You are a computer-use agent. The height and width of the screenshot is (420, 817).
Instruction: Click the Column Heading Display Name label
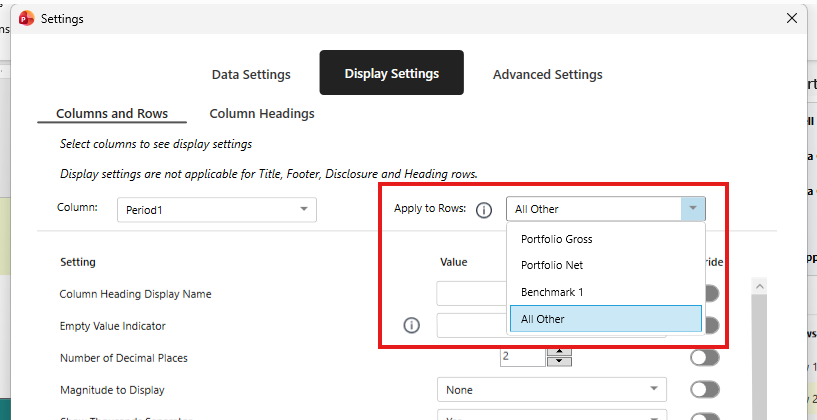[x=135, y=294]
